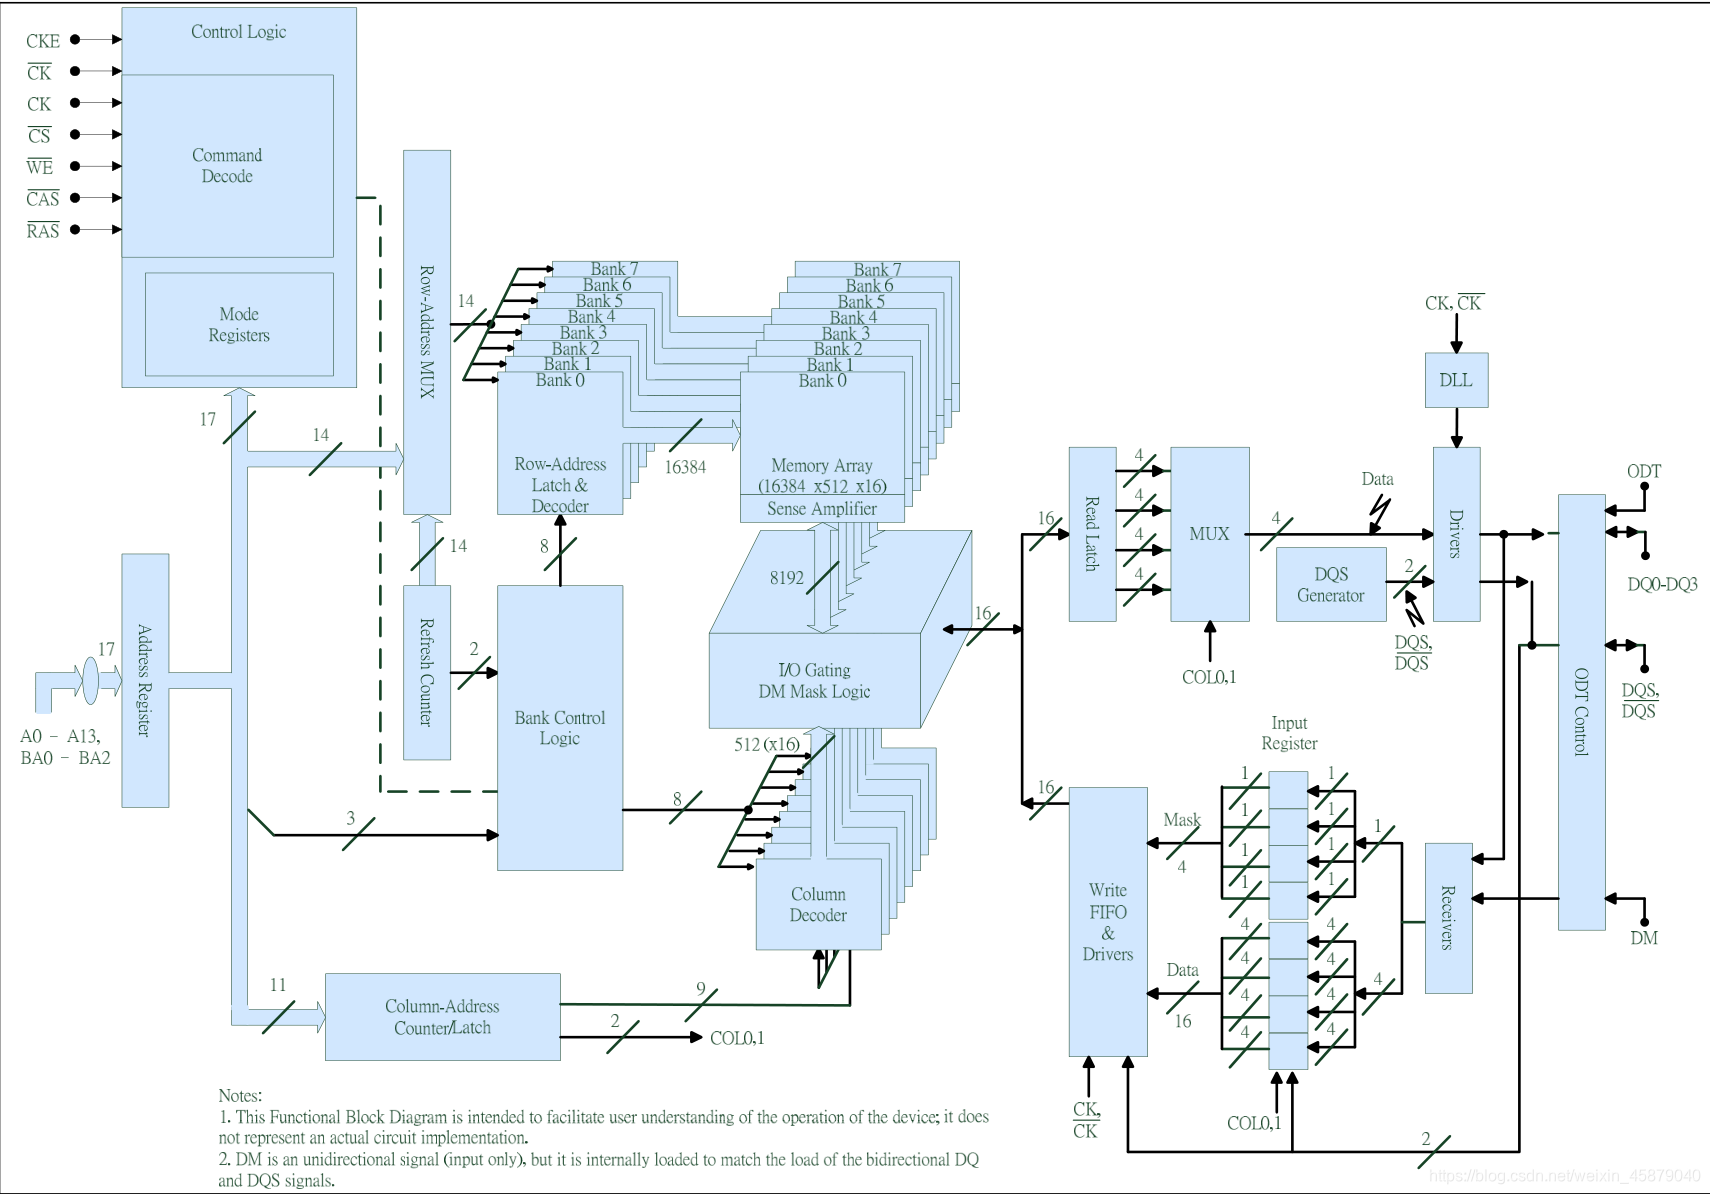Click the Address Register block
The height and width of the screenshot is (1194, 1710).
145,681
